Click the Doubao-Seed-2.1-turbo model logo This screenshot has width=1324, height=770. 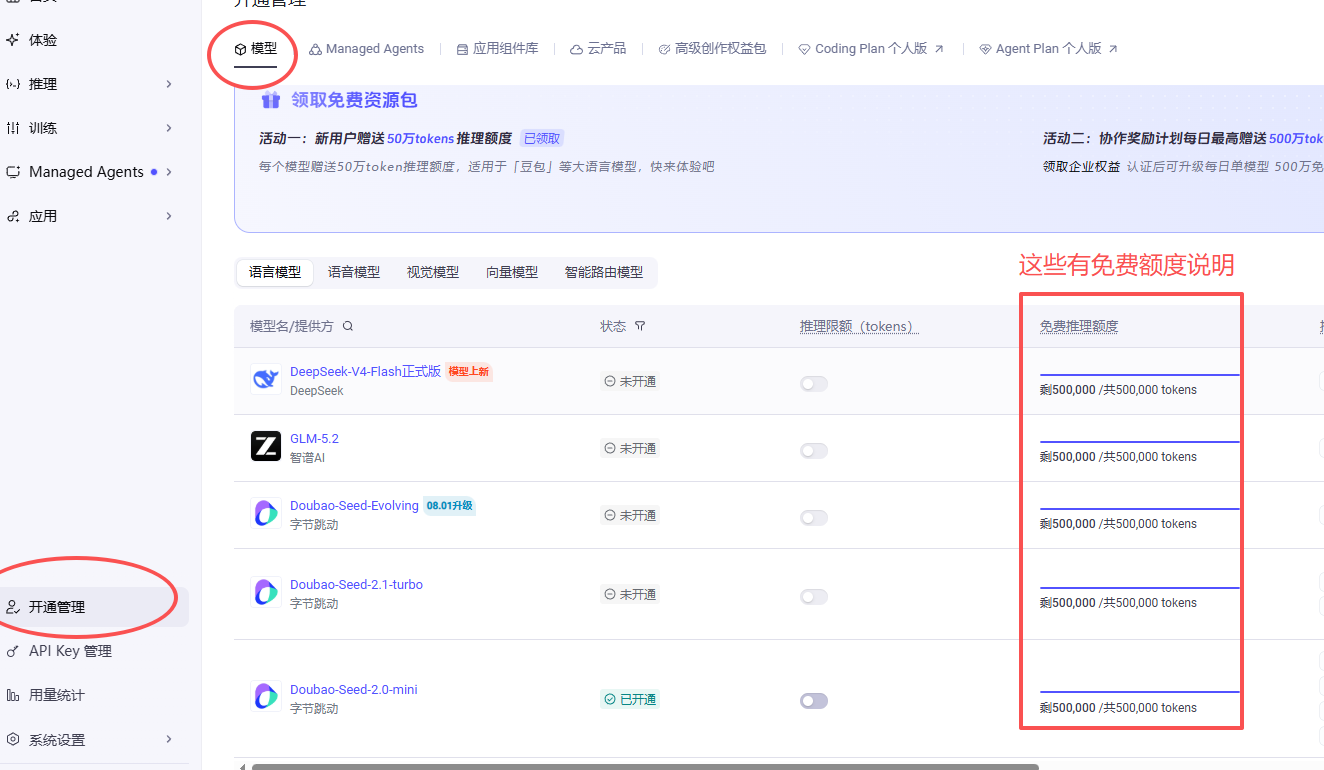pyautogui.click(x=266, y=592)
